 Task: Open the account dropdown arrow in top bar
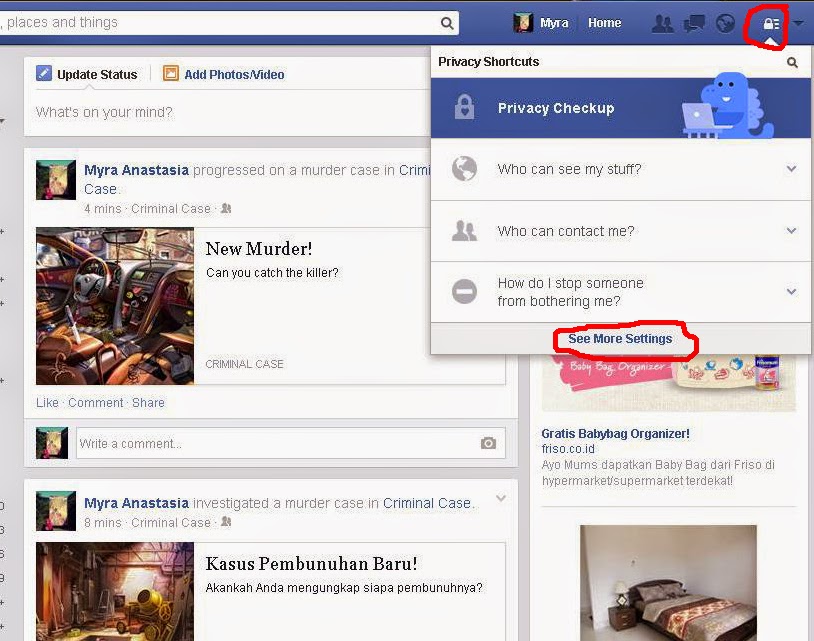pos(798,23)
